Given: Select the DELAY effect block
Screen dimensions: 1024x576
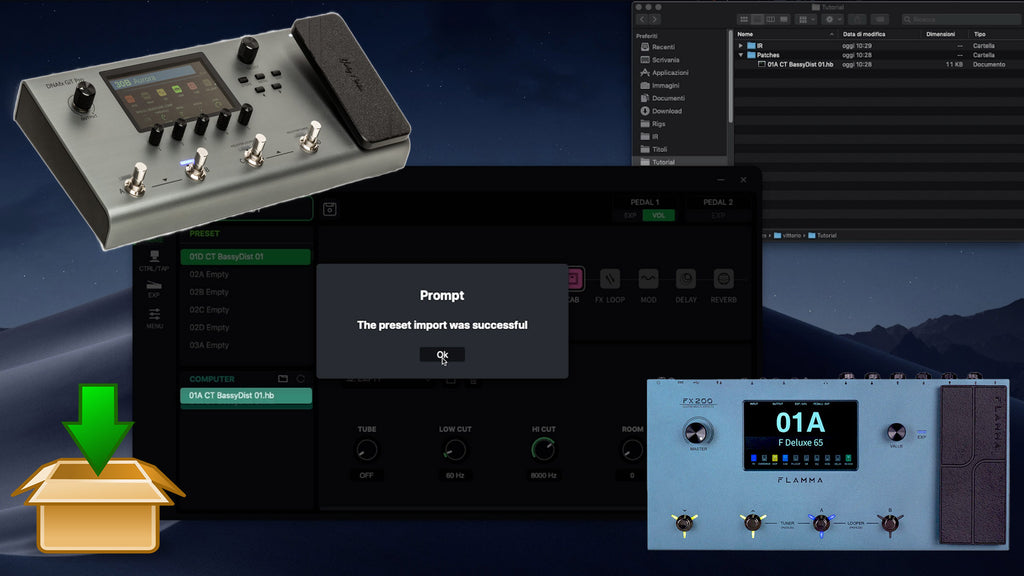Looking at the screenshot, I should (686, 280).
